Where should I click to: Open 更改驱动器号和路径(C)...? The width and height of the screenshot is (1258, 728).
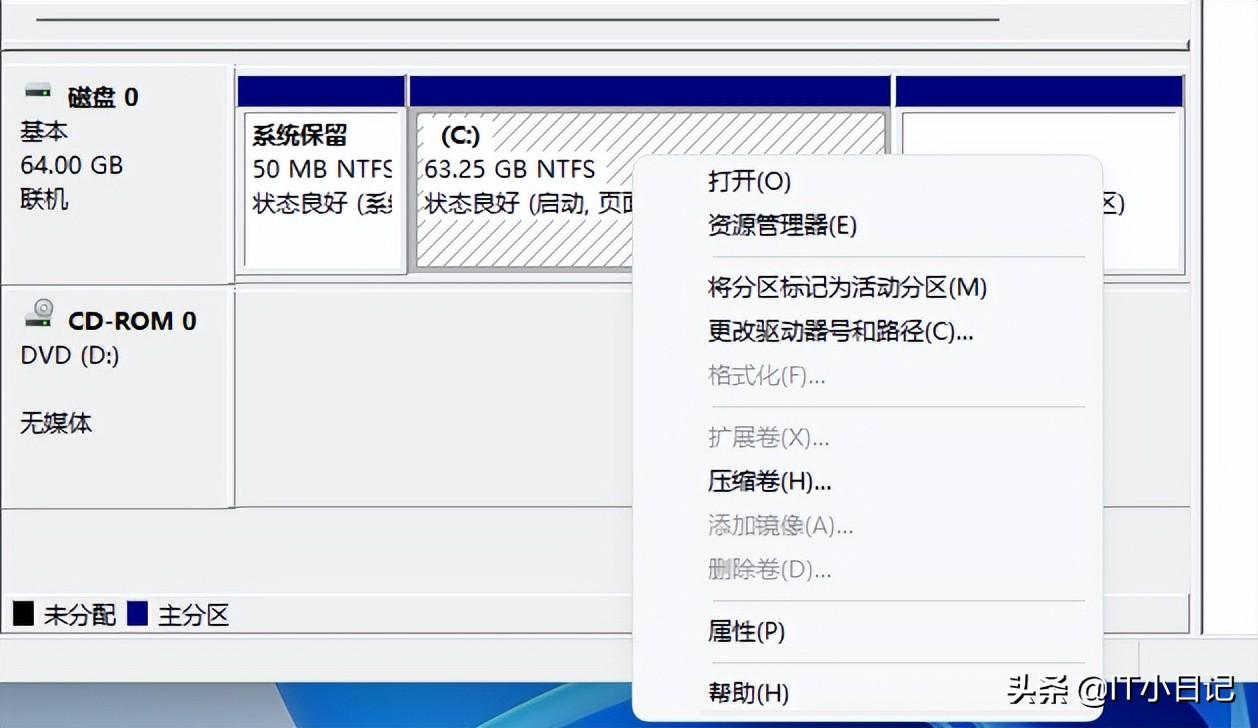coord(840,332)
